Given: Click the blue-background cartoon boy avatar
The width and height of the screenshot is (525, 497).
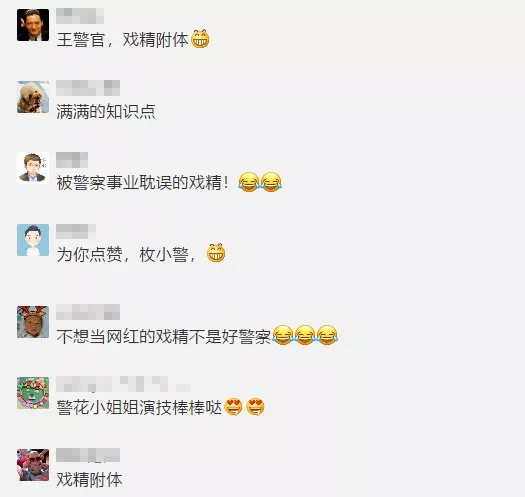Looking at the screenshot, I should tap(33, 240).
